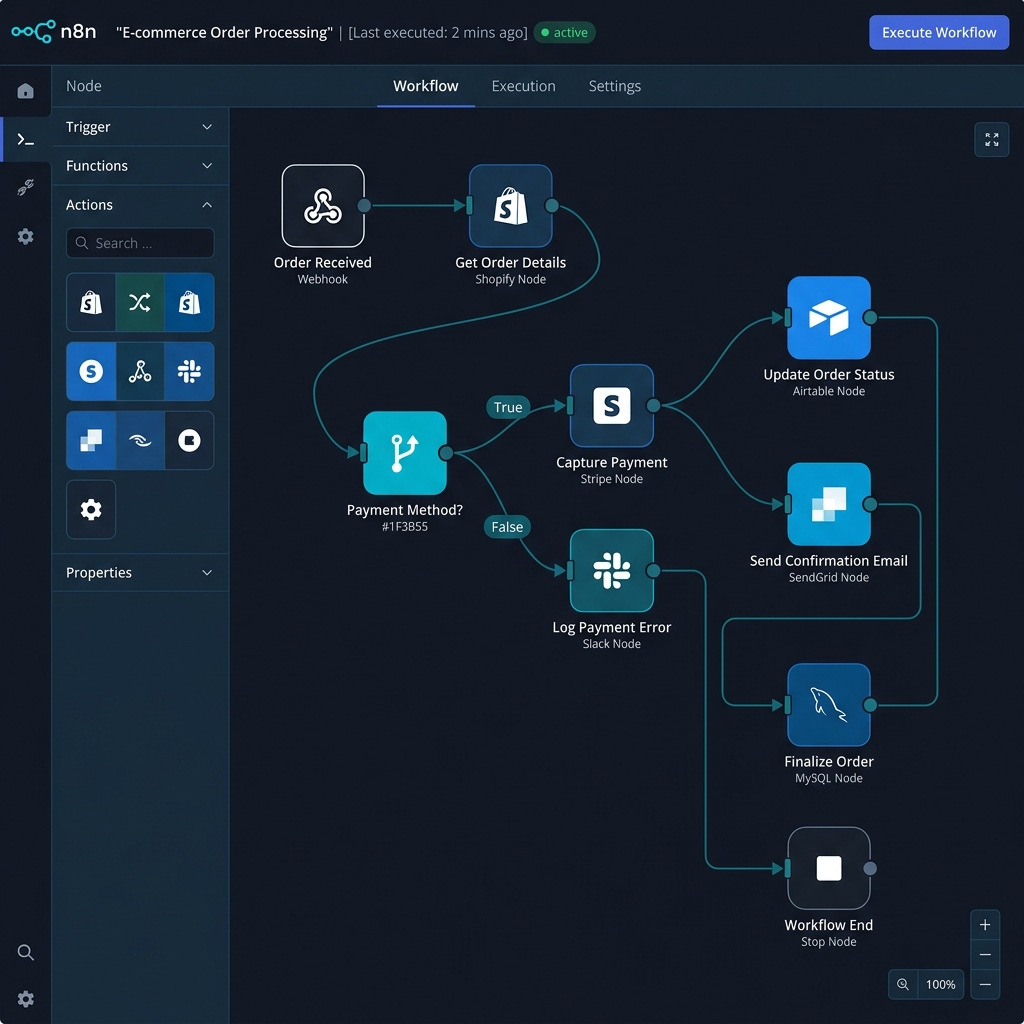This screenshot has height=1024, width=1024.
Task: Select the Payment Method? branch node
Action: (405, 453)
